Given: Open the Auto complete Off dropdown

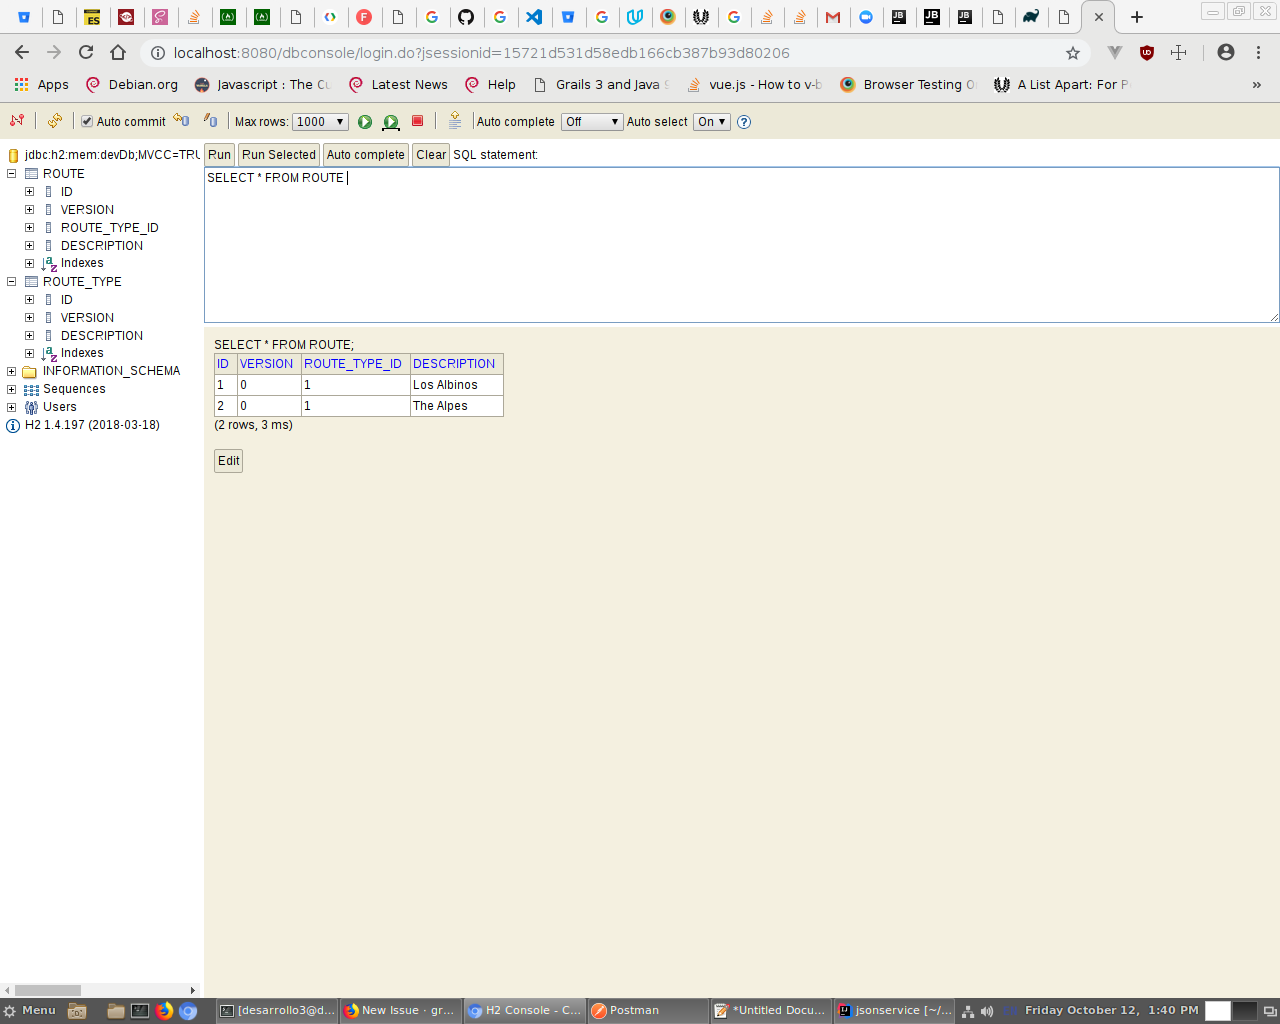Looking at the screenshot, I should (x=592, y=122).
